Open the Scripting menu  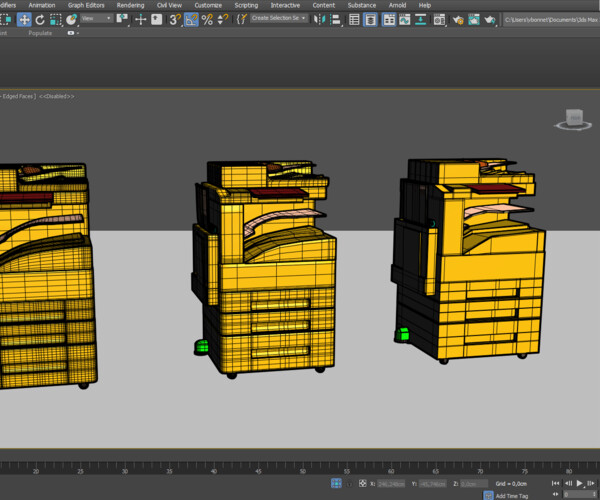(x=246, y=5)
